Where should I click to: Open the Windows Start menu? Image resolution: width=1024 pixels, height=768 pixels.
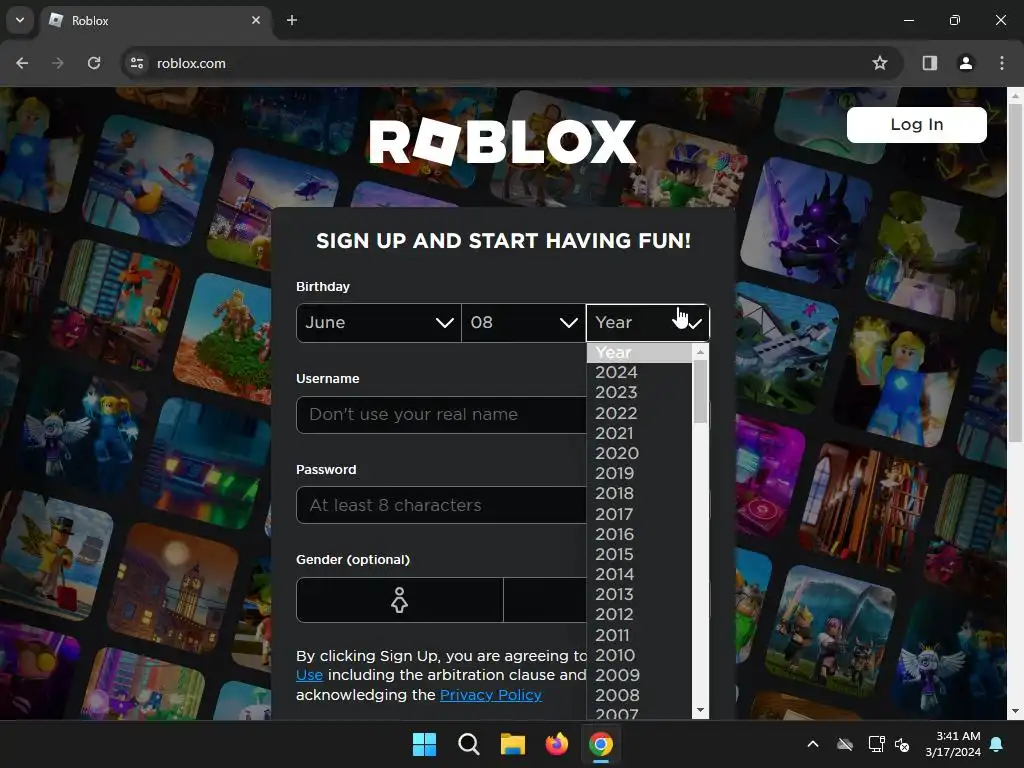click(x=424, y=744)
